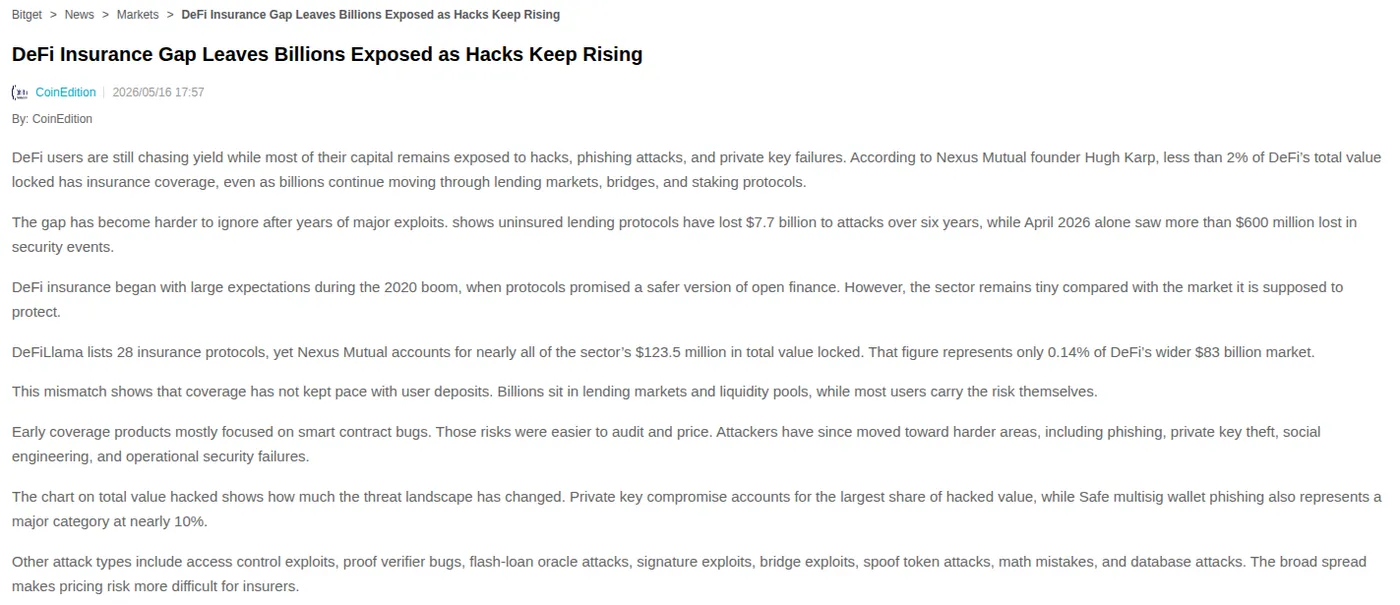
Task: Click the CoinEdition logo icon
Action: 20,92
